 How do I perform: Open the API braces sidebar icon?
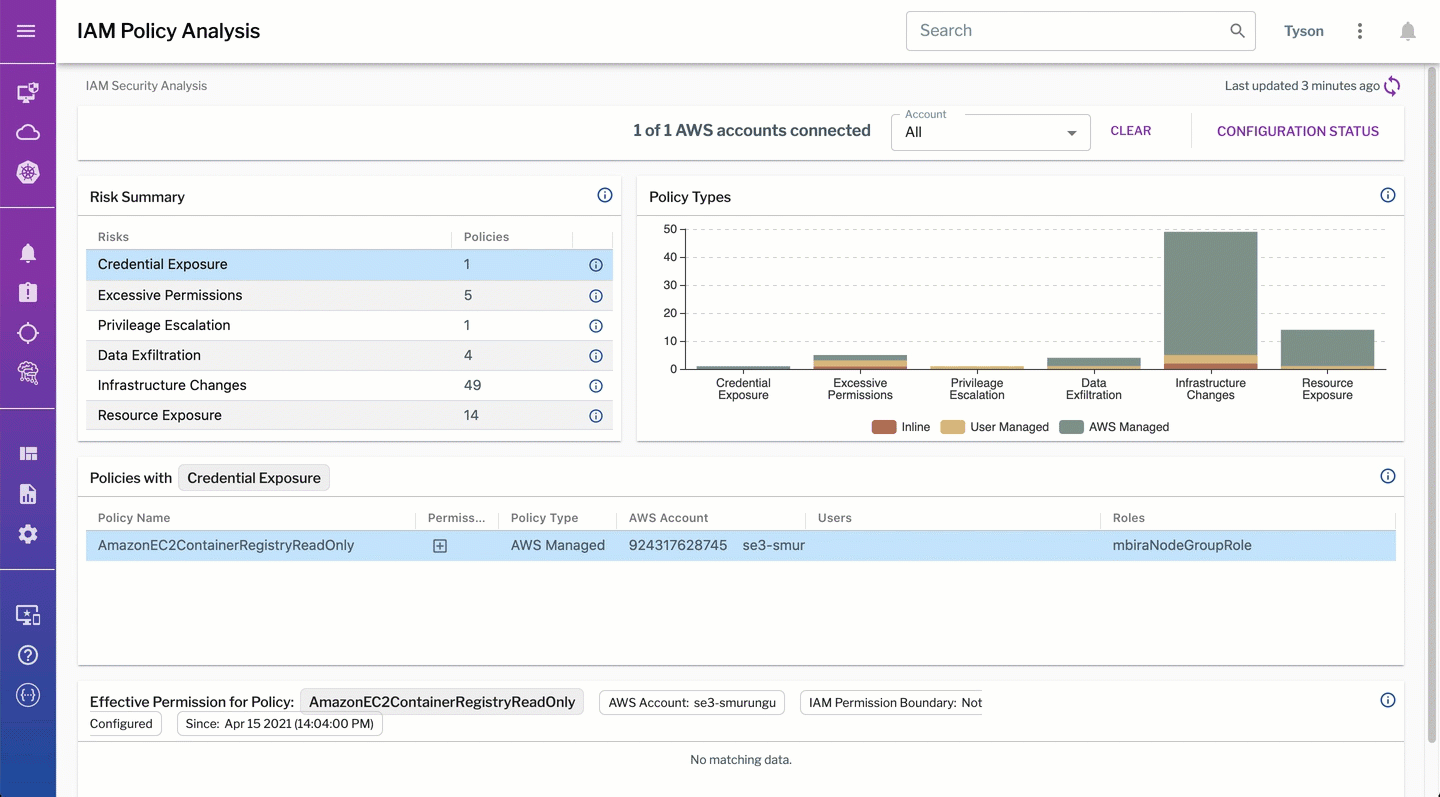point(28,695)
